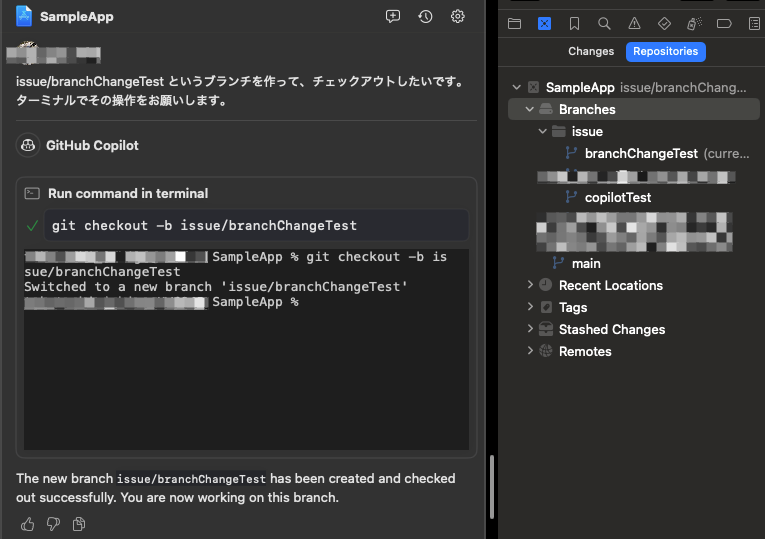Click the 'Run command in terminal' heading
765x539 pixels.
click(128, 194)
